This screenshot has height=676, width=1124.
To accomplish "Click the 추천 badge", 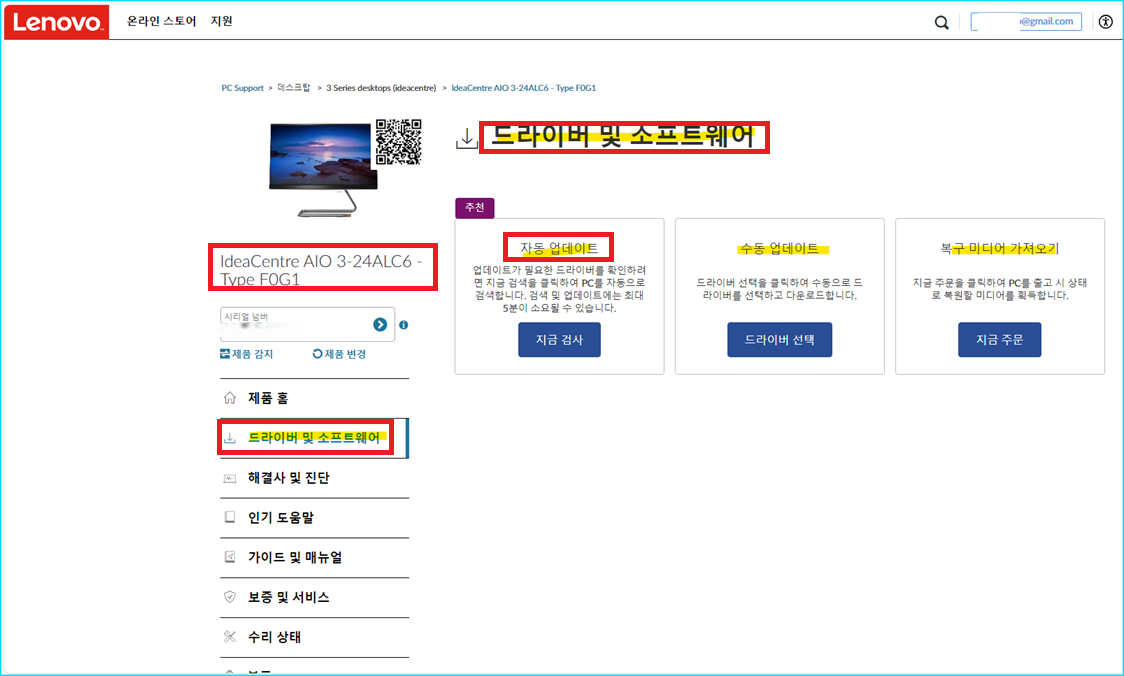I will (475, 207).
